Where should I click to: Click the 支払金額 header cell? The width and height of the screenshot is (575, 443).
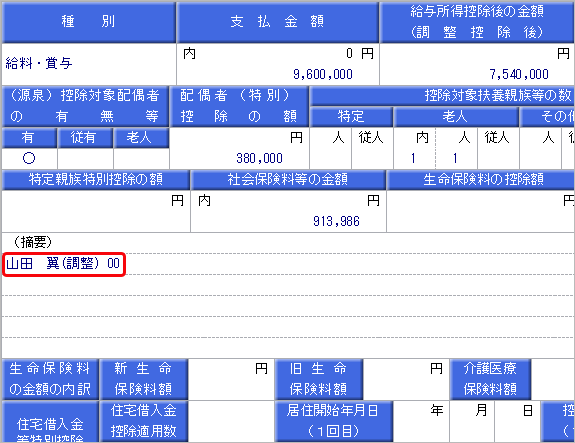[278, 22]
